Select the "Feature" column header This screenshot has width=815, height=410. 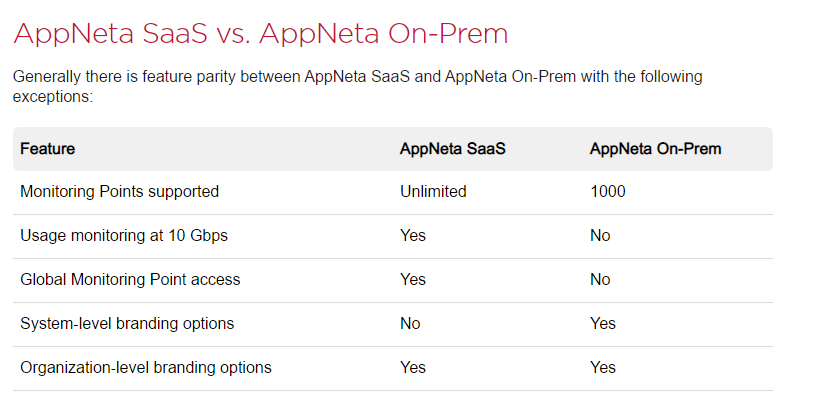tap(47, 149)
